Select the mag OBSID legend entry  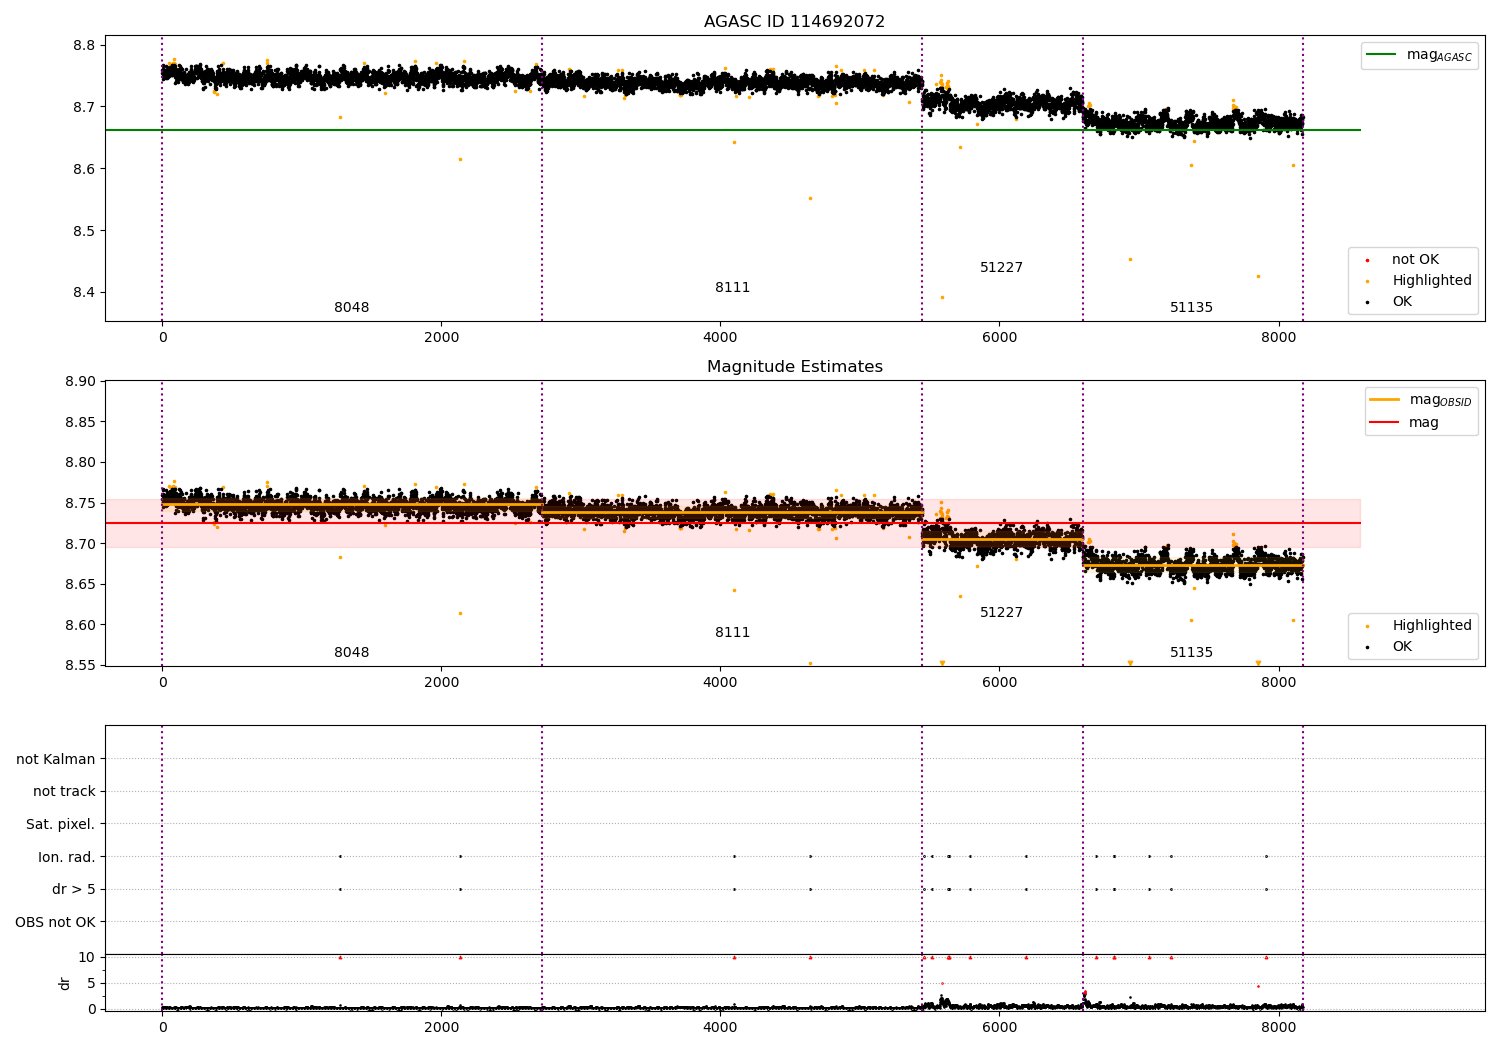(x=1422, y=400)
